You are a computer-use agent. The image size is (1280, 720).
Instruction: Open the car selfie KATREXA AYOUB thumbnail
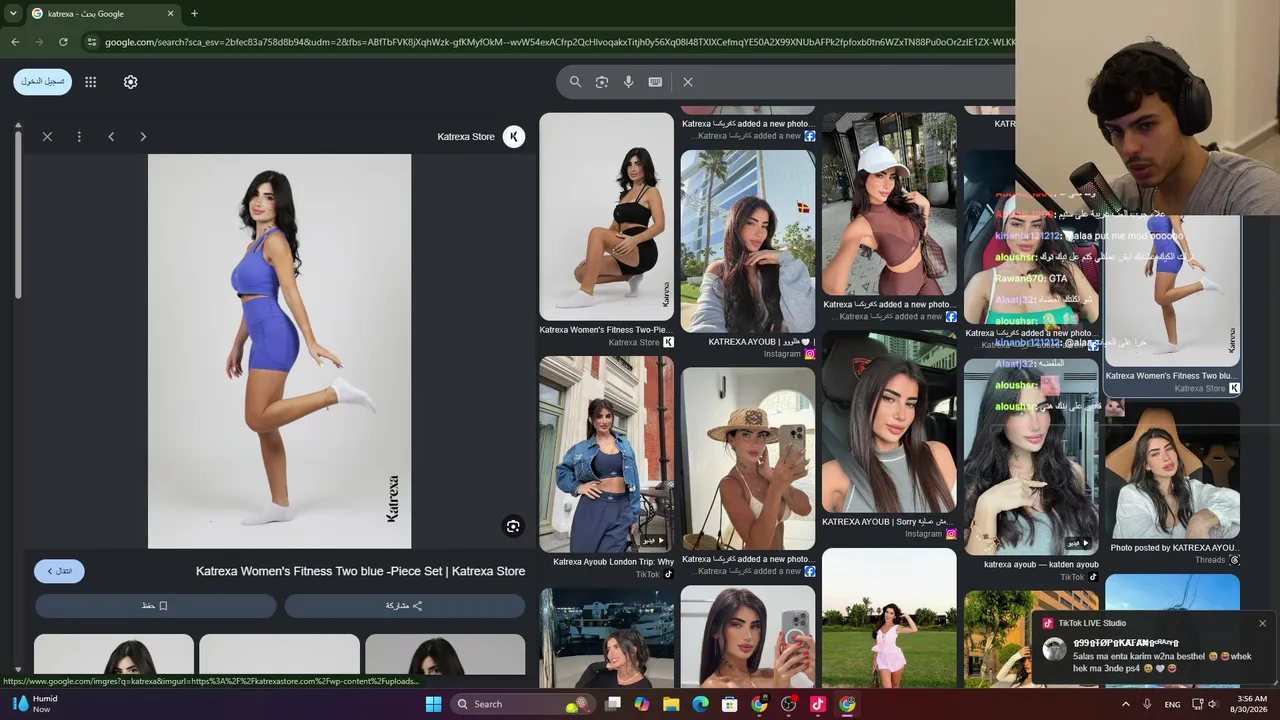889,421
